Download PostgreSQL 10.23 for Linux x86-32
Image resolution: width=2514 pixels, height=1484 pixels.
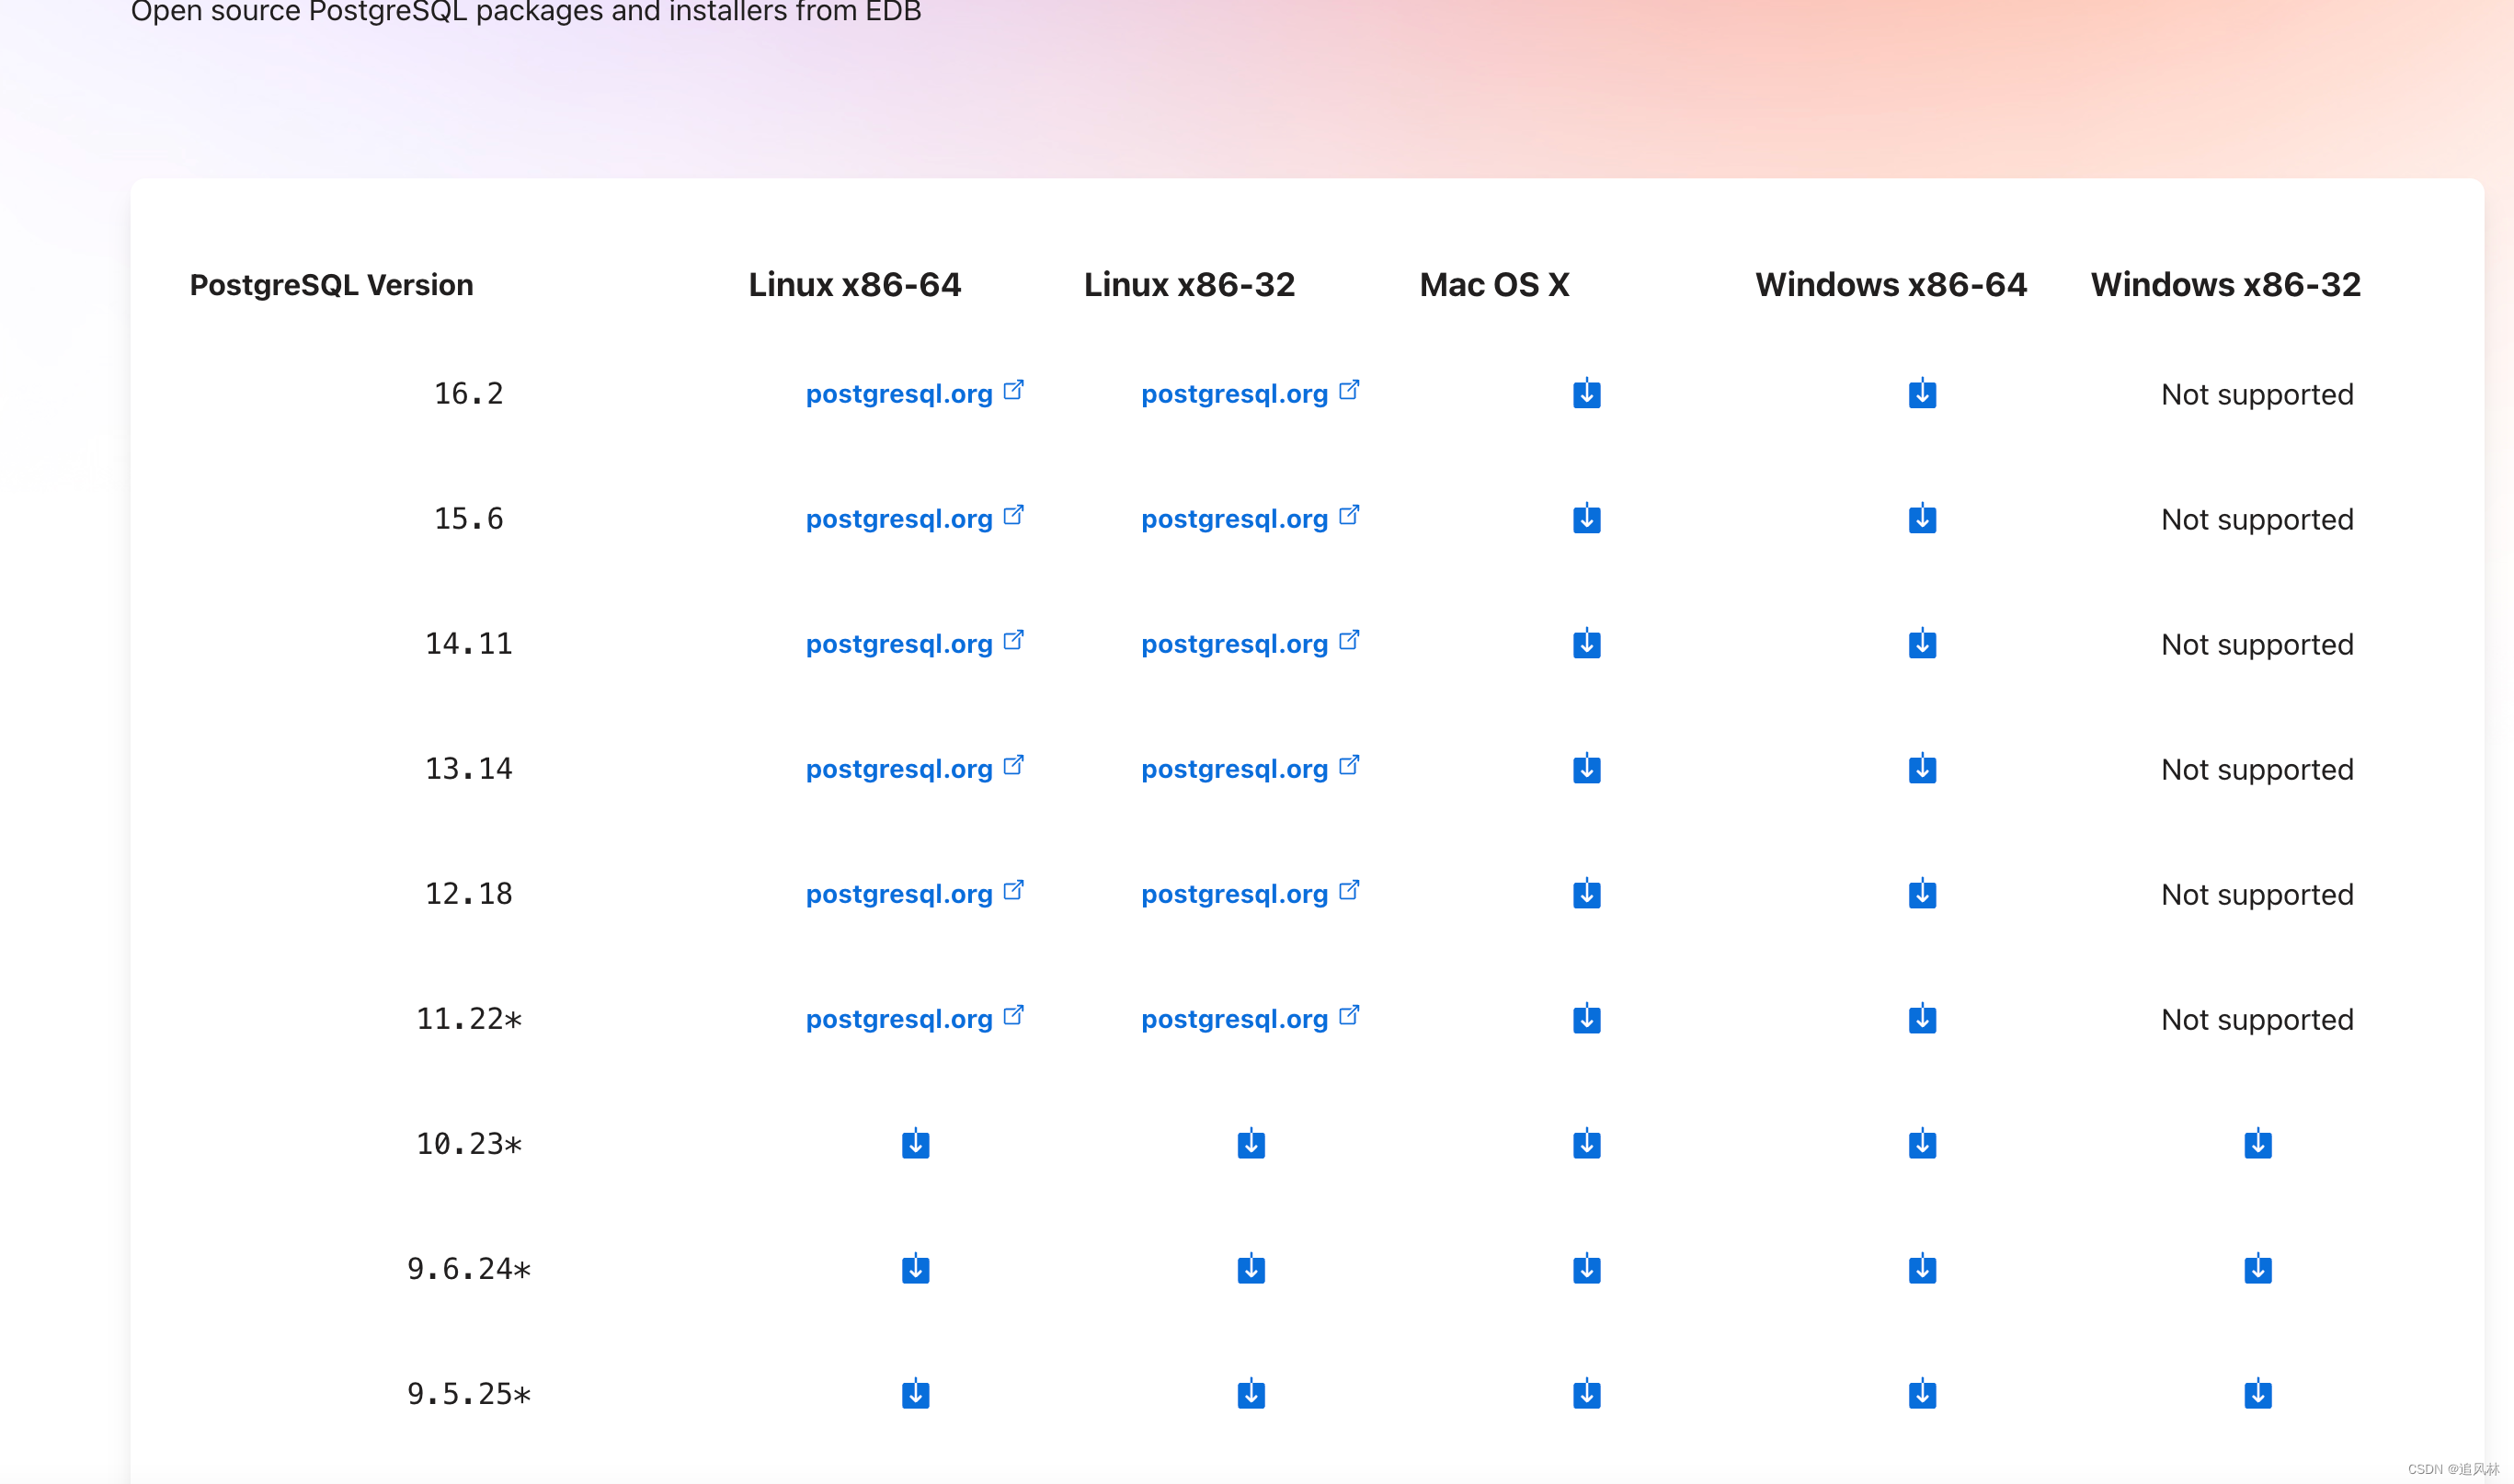point(1251,1144)
